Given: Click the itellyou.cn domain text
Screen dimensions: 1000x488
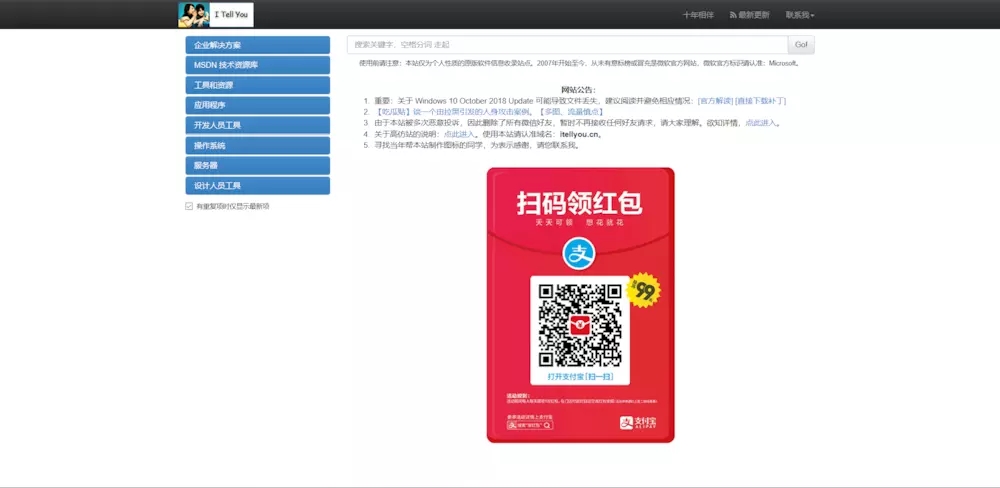Looking at the screenshot, I should (x=579, y=134).
